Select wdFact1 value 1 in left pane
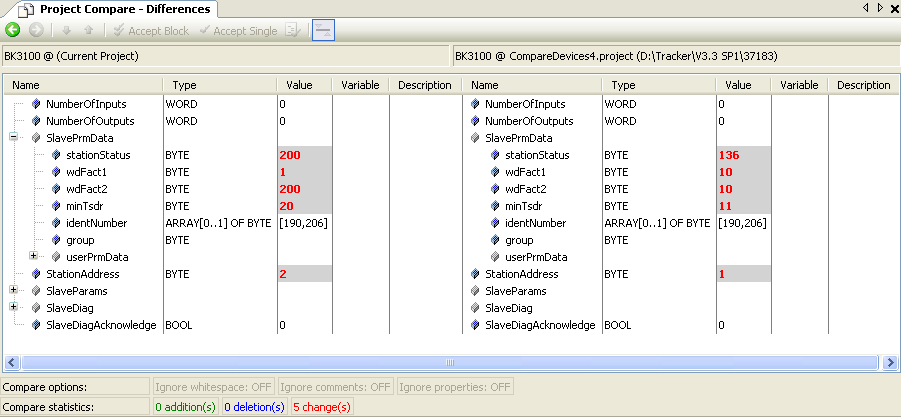The width and height of the screenshot is (901, 417). click(305, 172)
